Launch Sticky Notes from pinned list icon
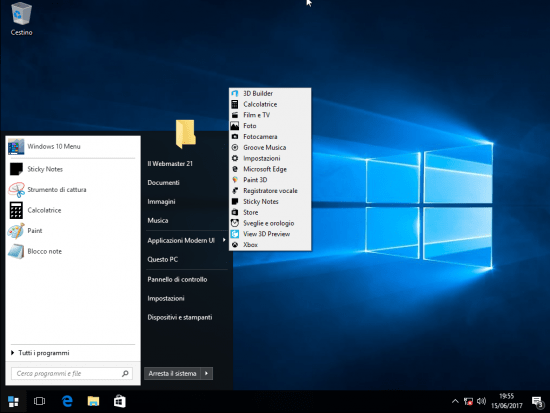The image size is (550, 413). (x=16, y=169)
